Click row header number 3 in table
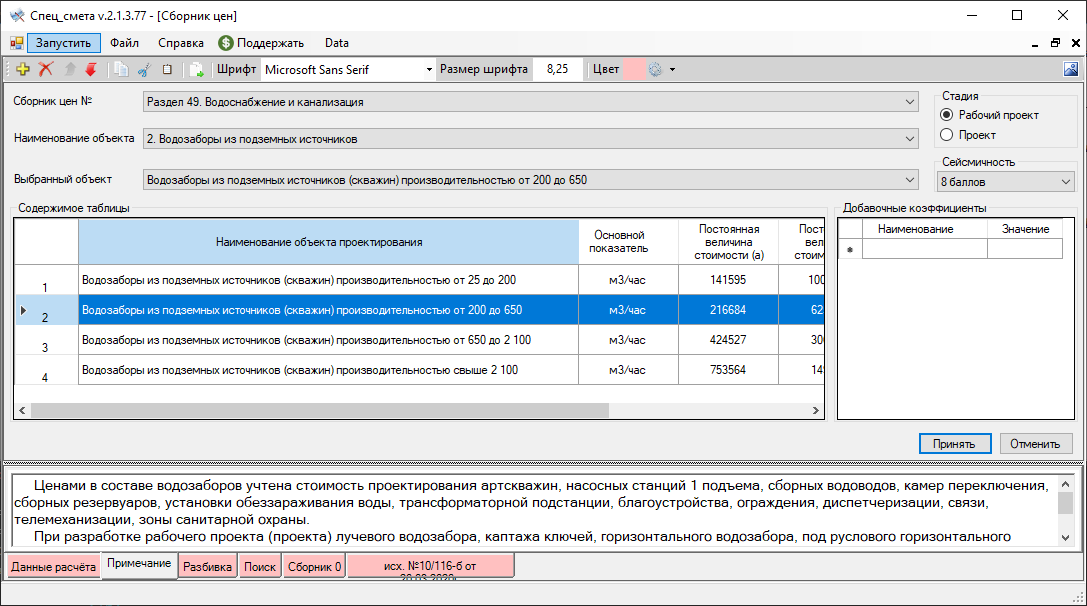 pos(46,340)
